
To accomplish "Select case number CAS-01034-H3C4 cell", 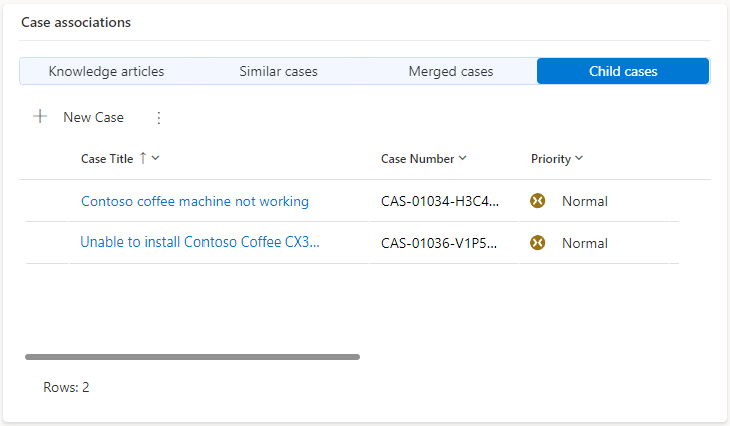I will tap(439, 201).
